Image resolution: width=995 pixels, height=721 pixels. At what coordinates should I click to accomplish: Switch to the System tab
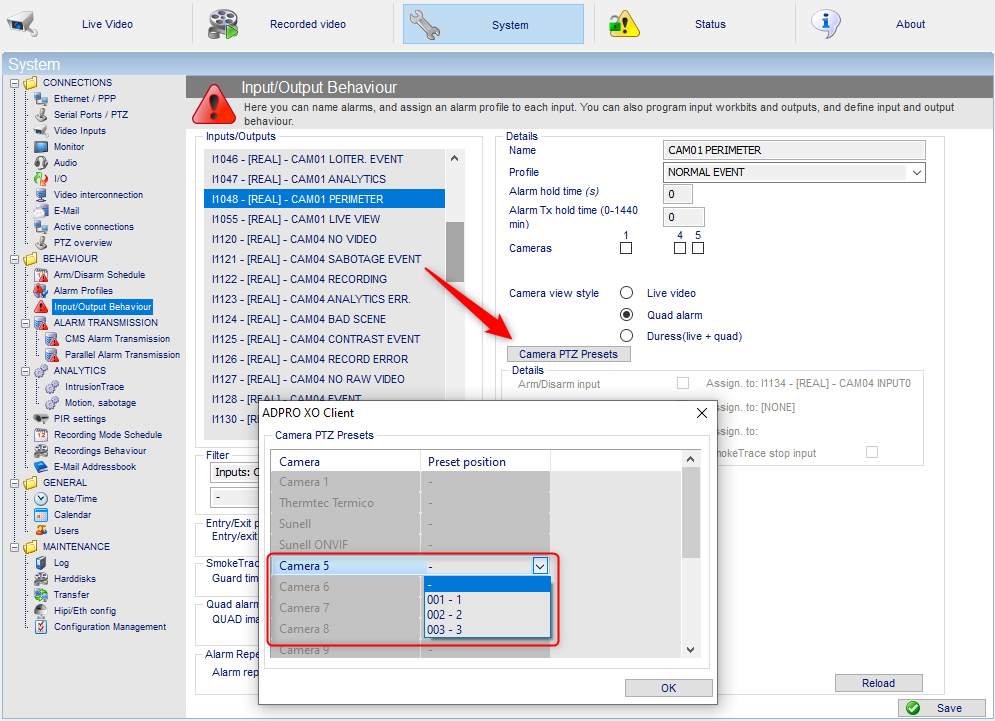[493, 25]
